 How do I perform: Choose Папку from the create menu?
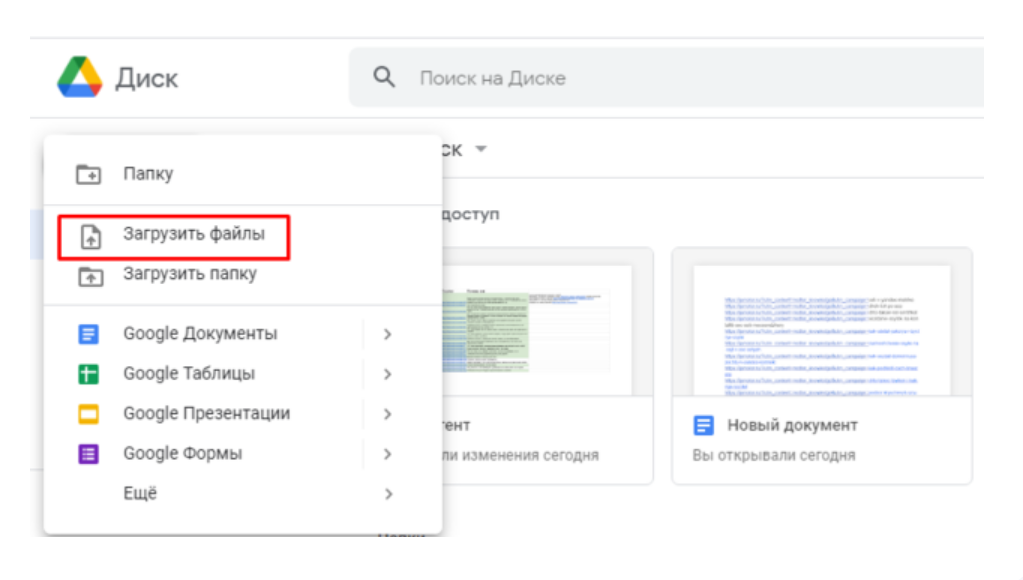pyautogui.click(x=148, y=174)
